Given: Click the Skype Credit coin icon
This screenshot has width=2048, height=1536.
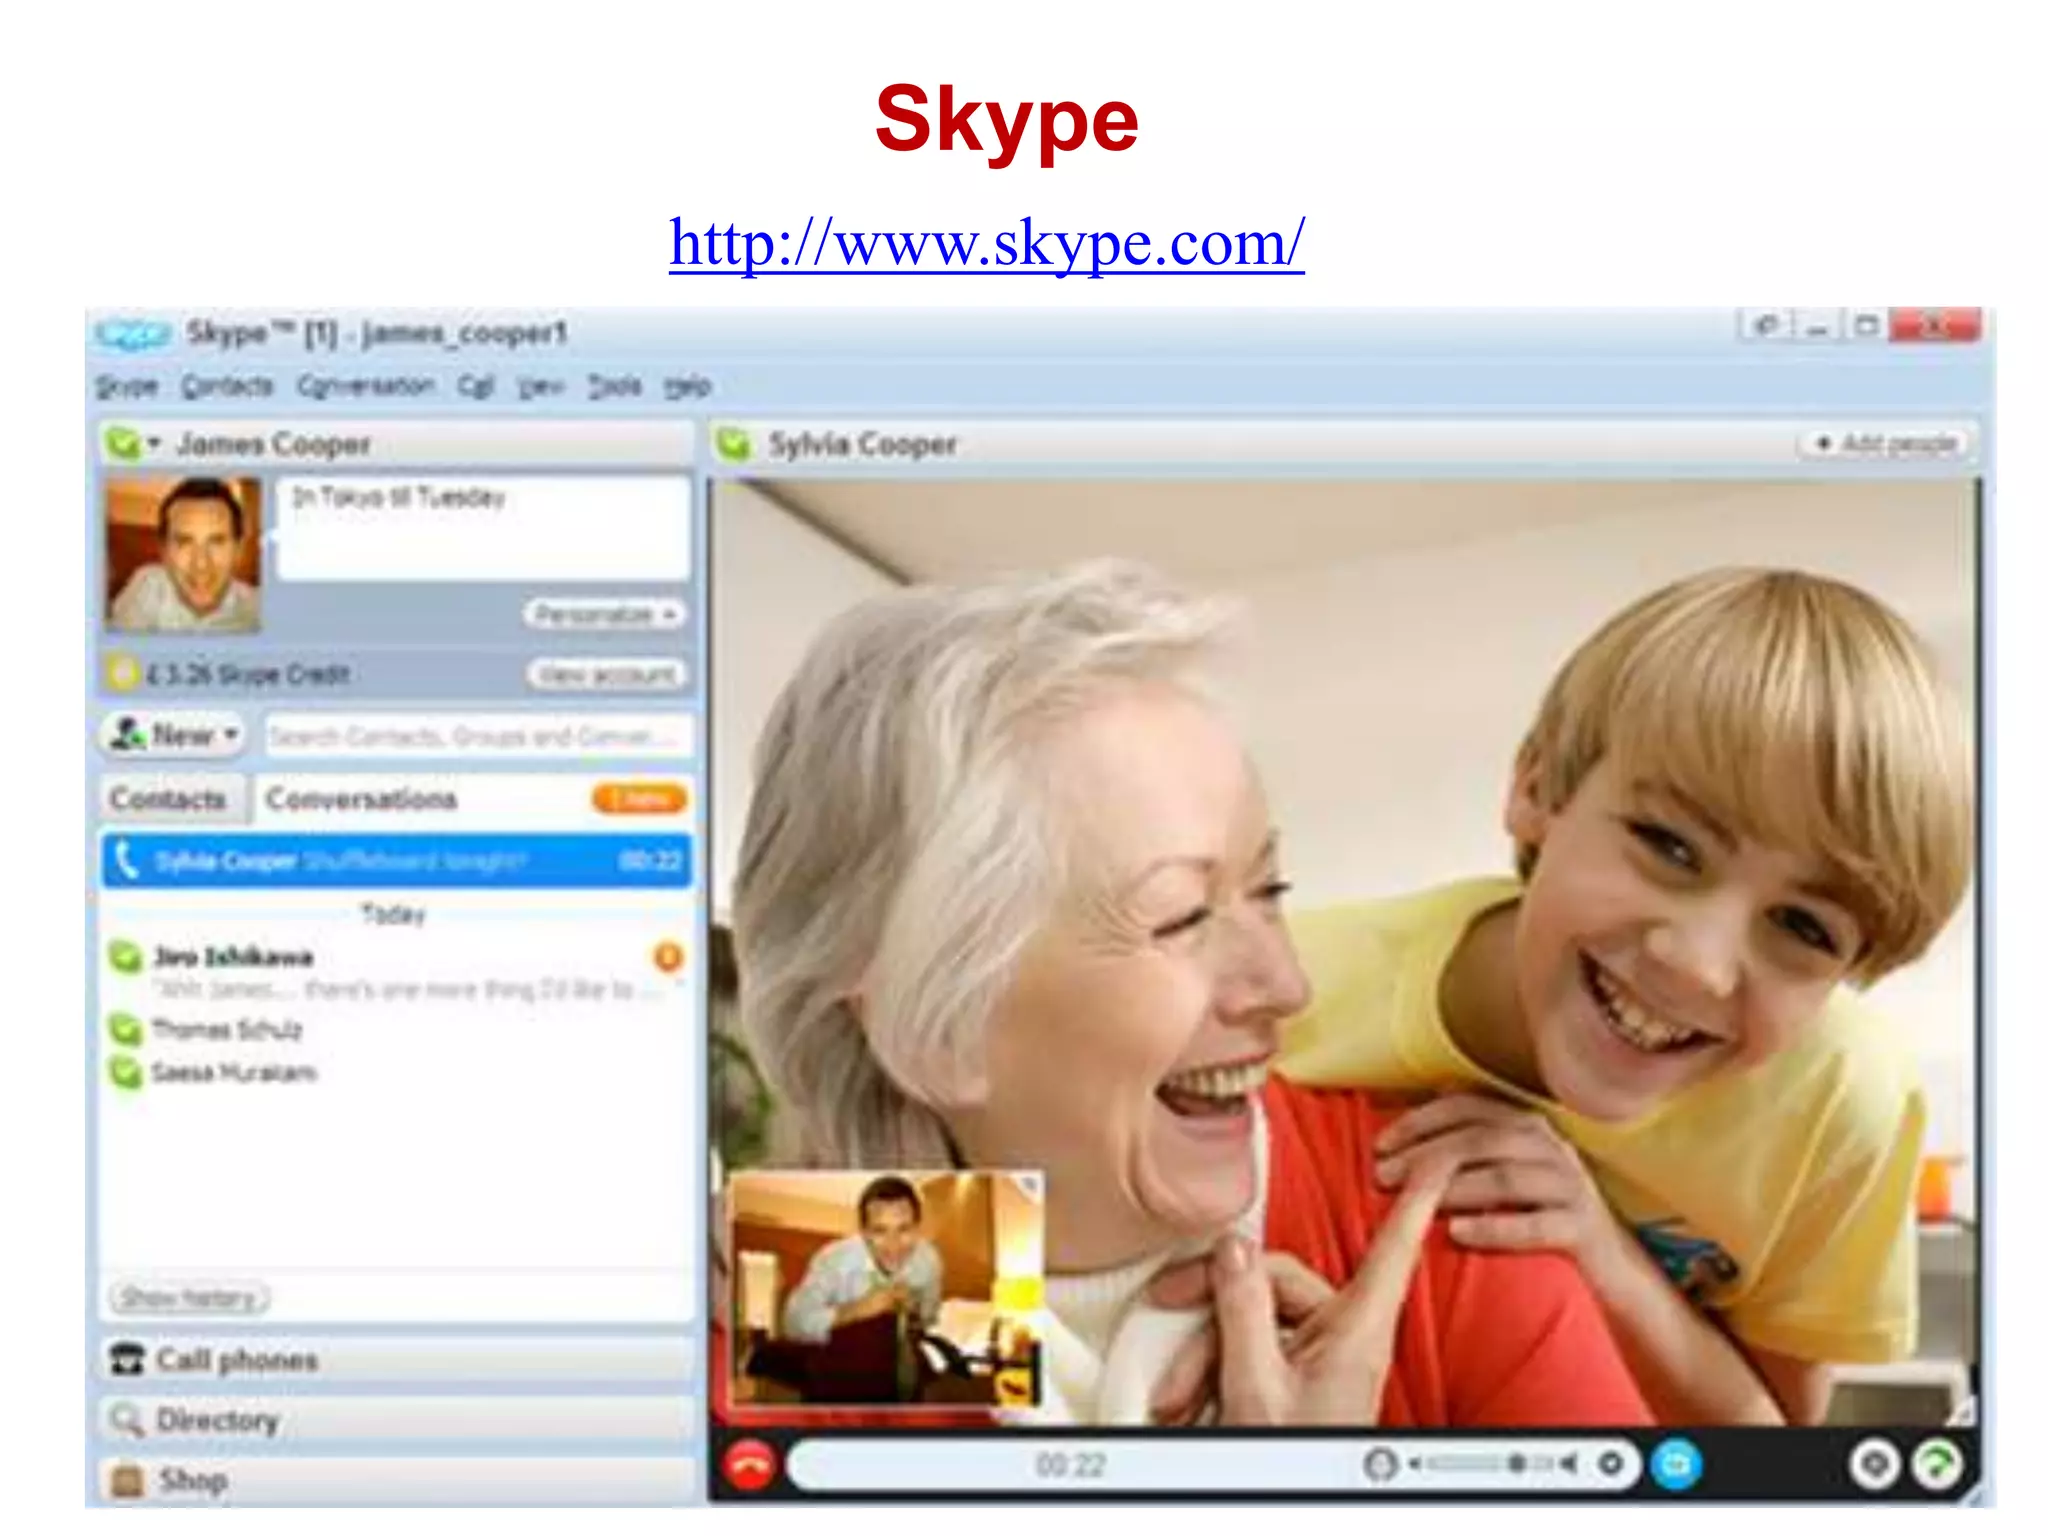Looking at the screenshot, I should [123, 673].
